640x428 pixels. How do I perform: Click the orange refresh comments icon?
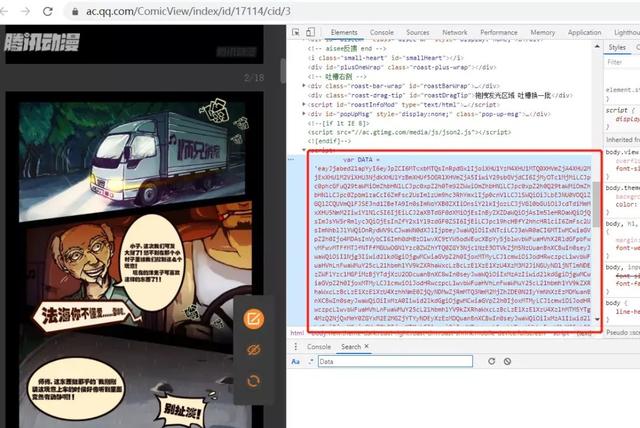pyautogui.click(x=253, y=381)
